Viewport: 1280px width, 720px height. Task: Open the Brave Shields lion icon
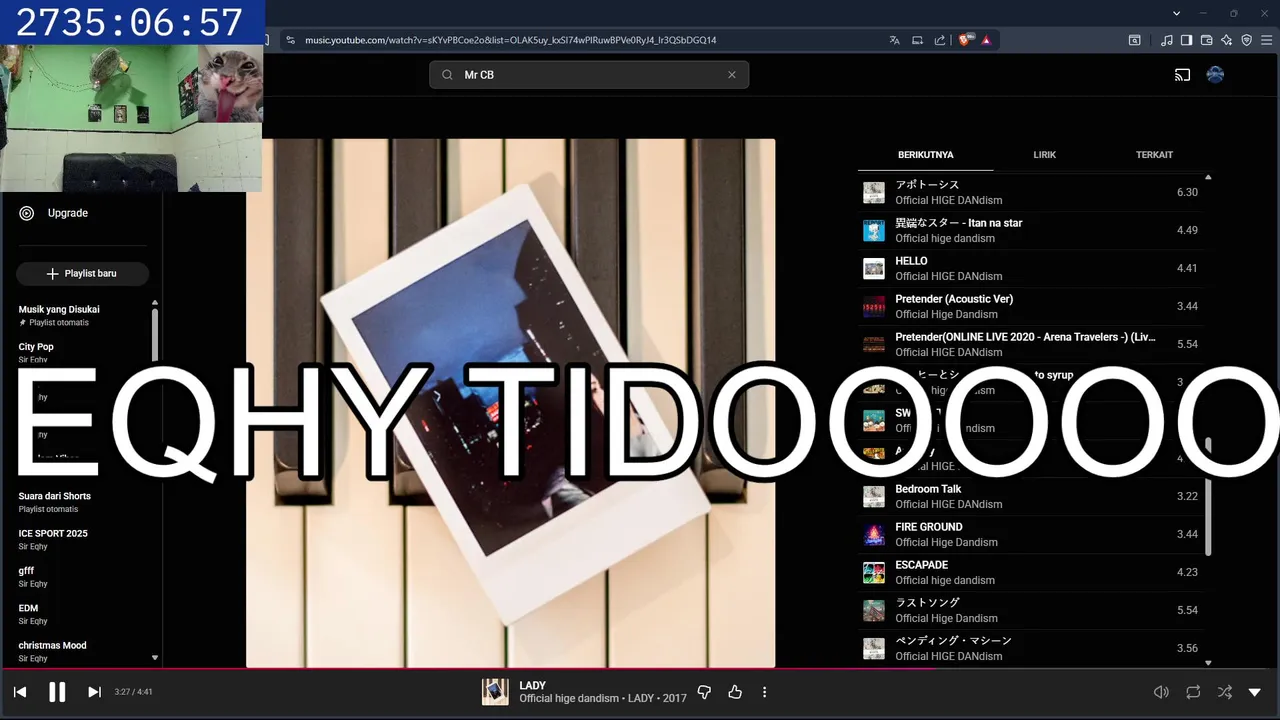tap(966, 40)
